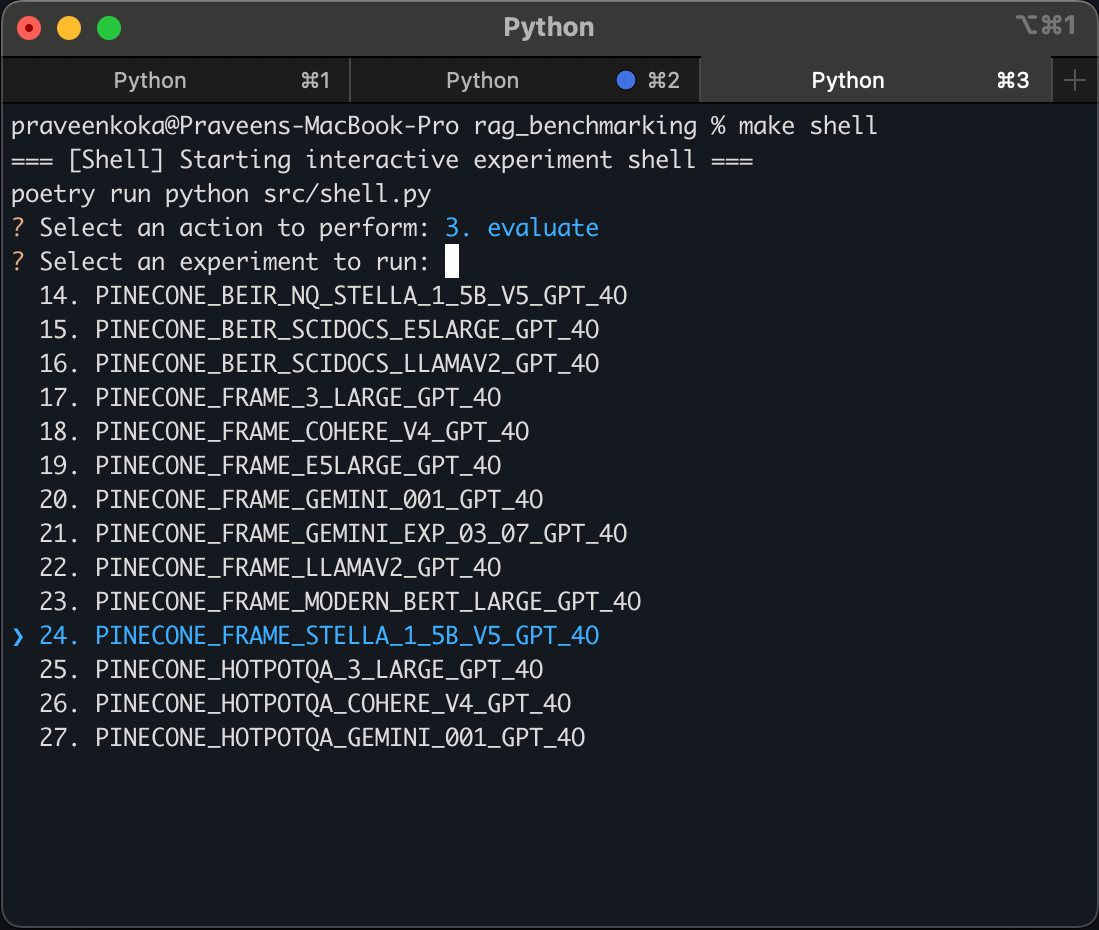Select experiment 22 PINECONE_FRAME_LLAMAV2_GPT_4O

click(270, 568)
